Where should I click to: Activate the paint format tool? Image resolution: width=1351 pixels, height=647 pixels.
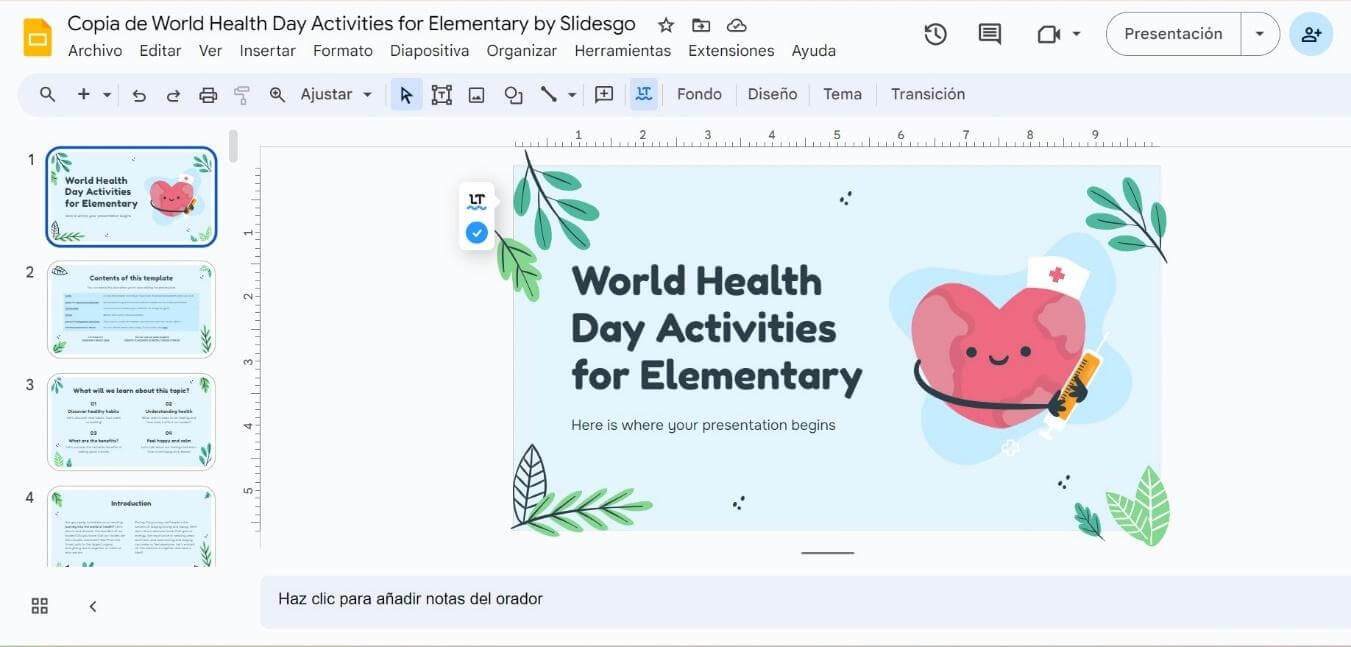240,93
